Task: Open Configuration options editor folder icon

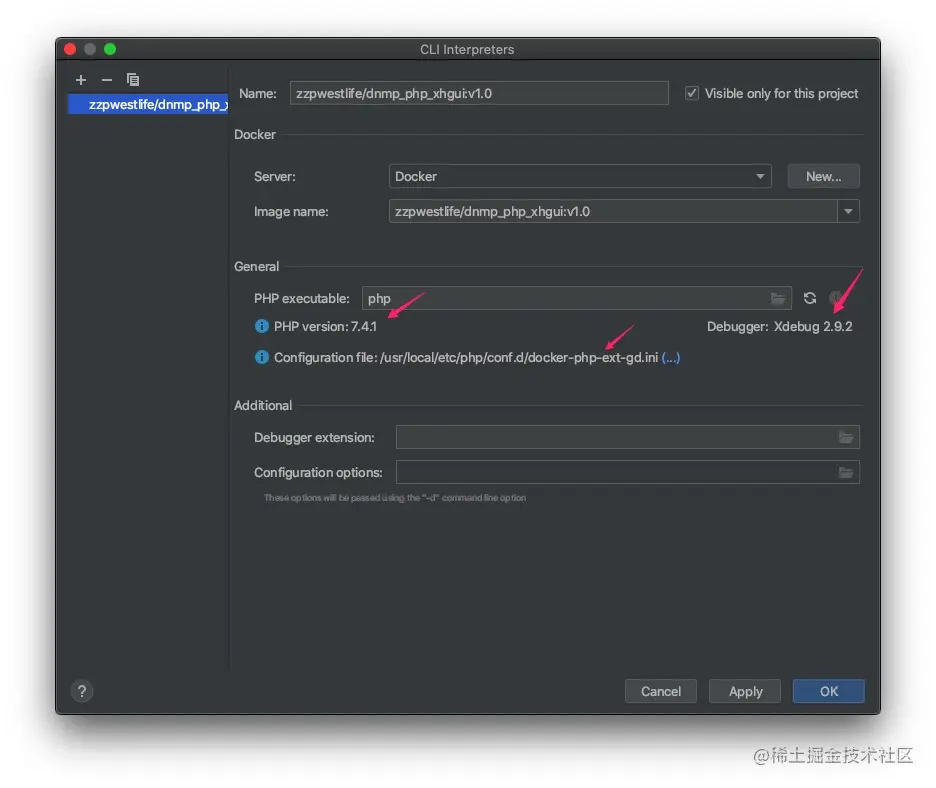Action: (x=846, y=472)
